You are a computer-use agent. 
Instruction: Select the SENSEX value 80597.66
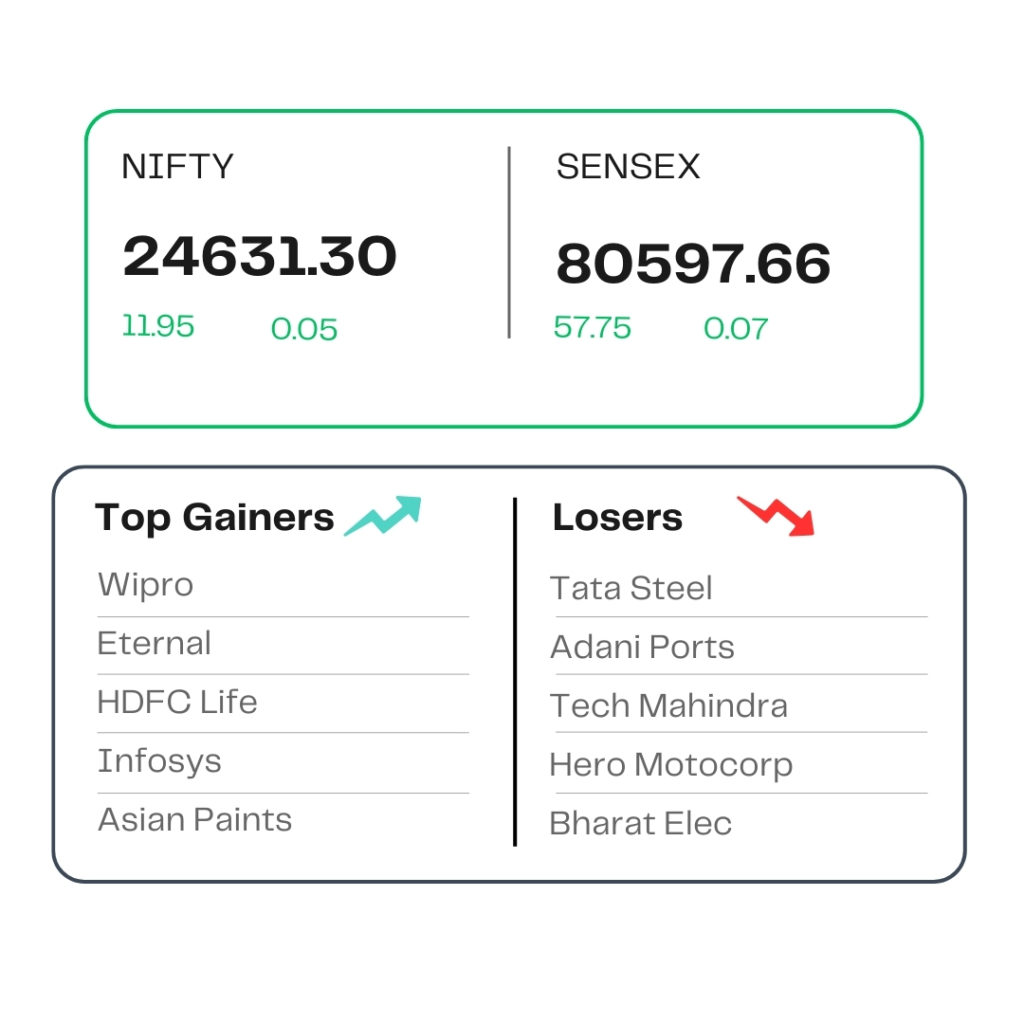point(694,263)
